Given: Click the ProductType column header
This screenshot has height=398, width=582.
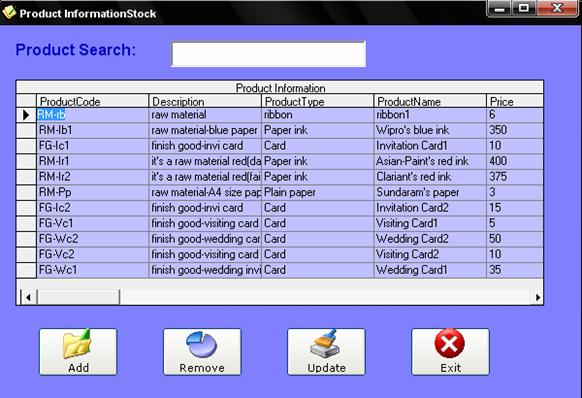Looking at the screenshot, I should coord(317,101).
